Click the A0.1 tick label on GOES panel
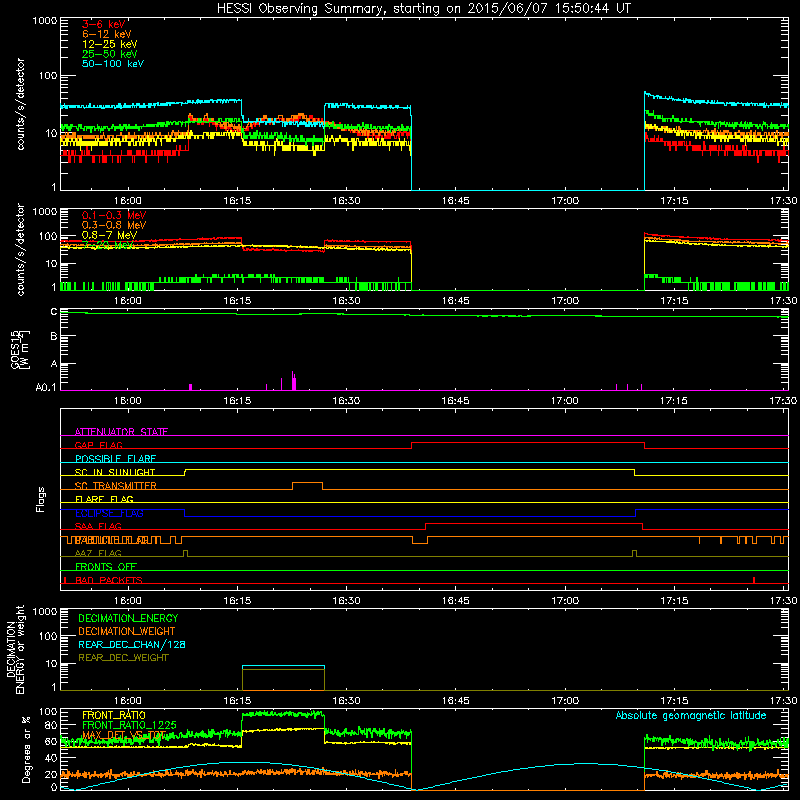Screen dimensions: 800x800 coord(45,387)
